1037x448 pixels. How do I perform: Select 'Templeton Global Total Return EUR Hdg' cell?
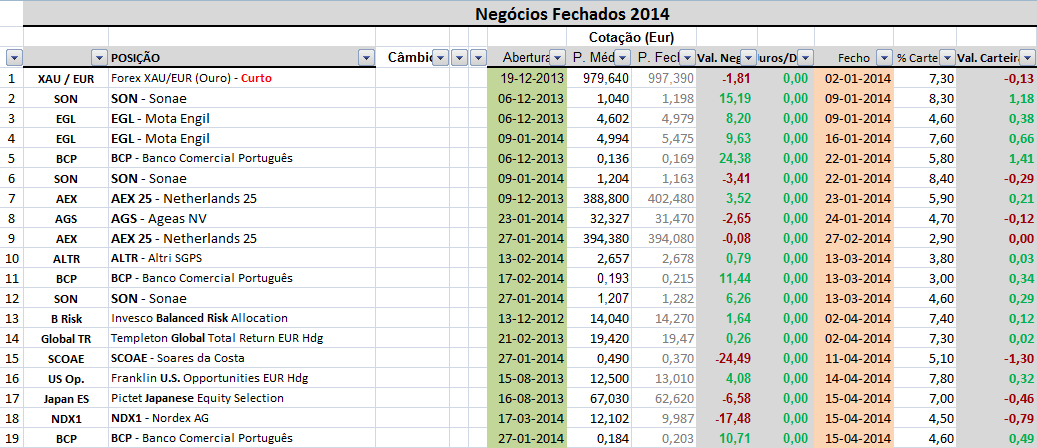pos(242,338)
